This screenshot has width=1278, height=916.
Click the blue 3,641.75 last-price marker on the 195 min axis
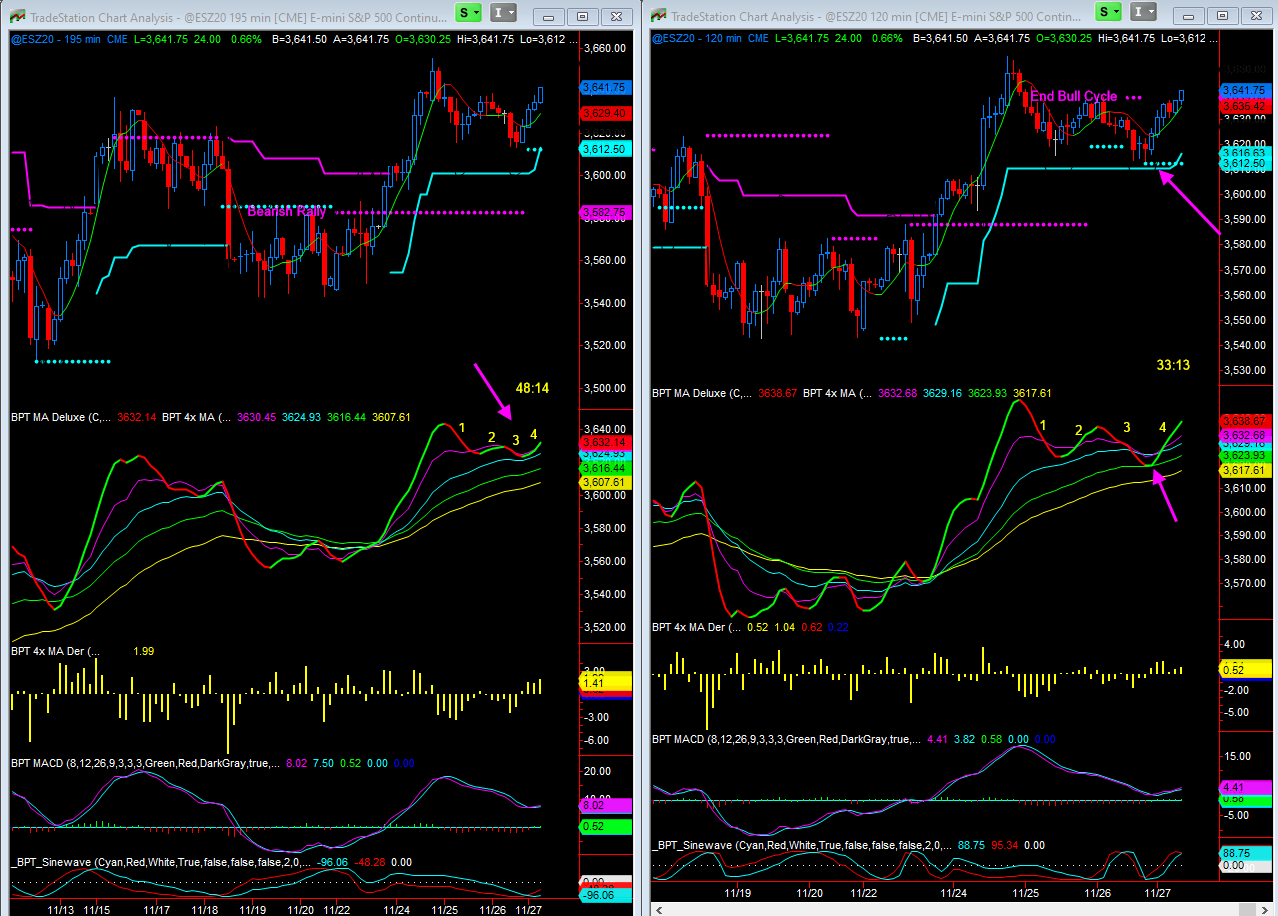pyautogui.click(x=603, y=87)
